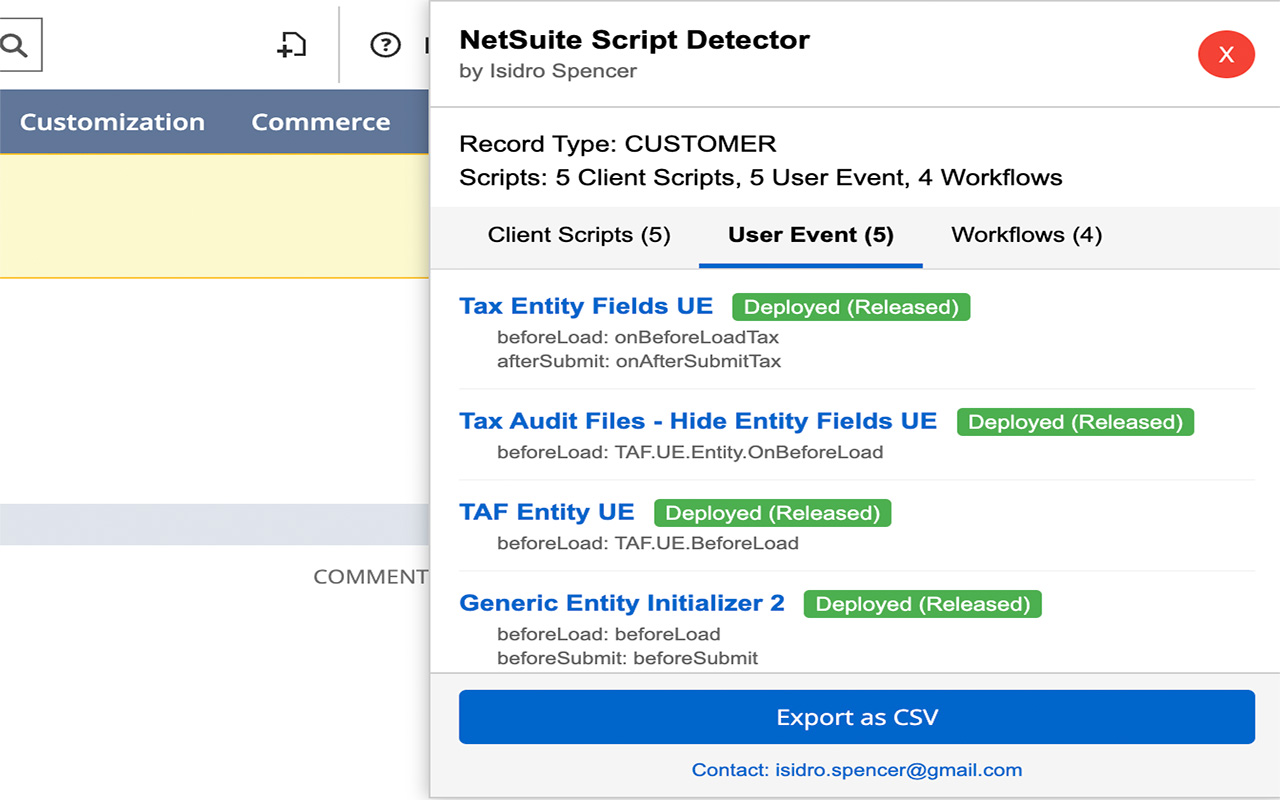
Task: Click the 'by Isidro Spencer' byline
Action: click(548, 71)
